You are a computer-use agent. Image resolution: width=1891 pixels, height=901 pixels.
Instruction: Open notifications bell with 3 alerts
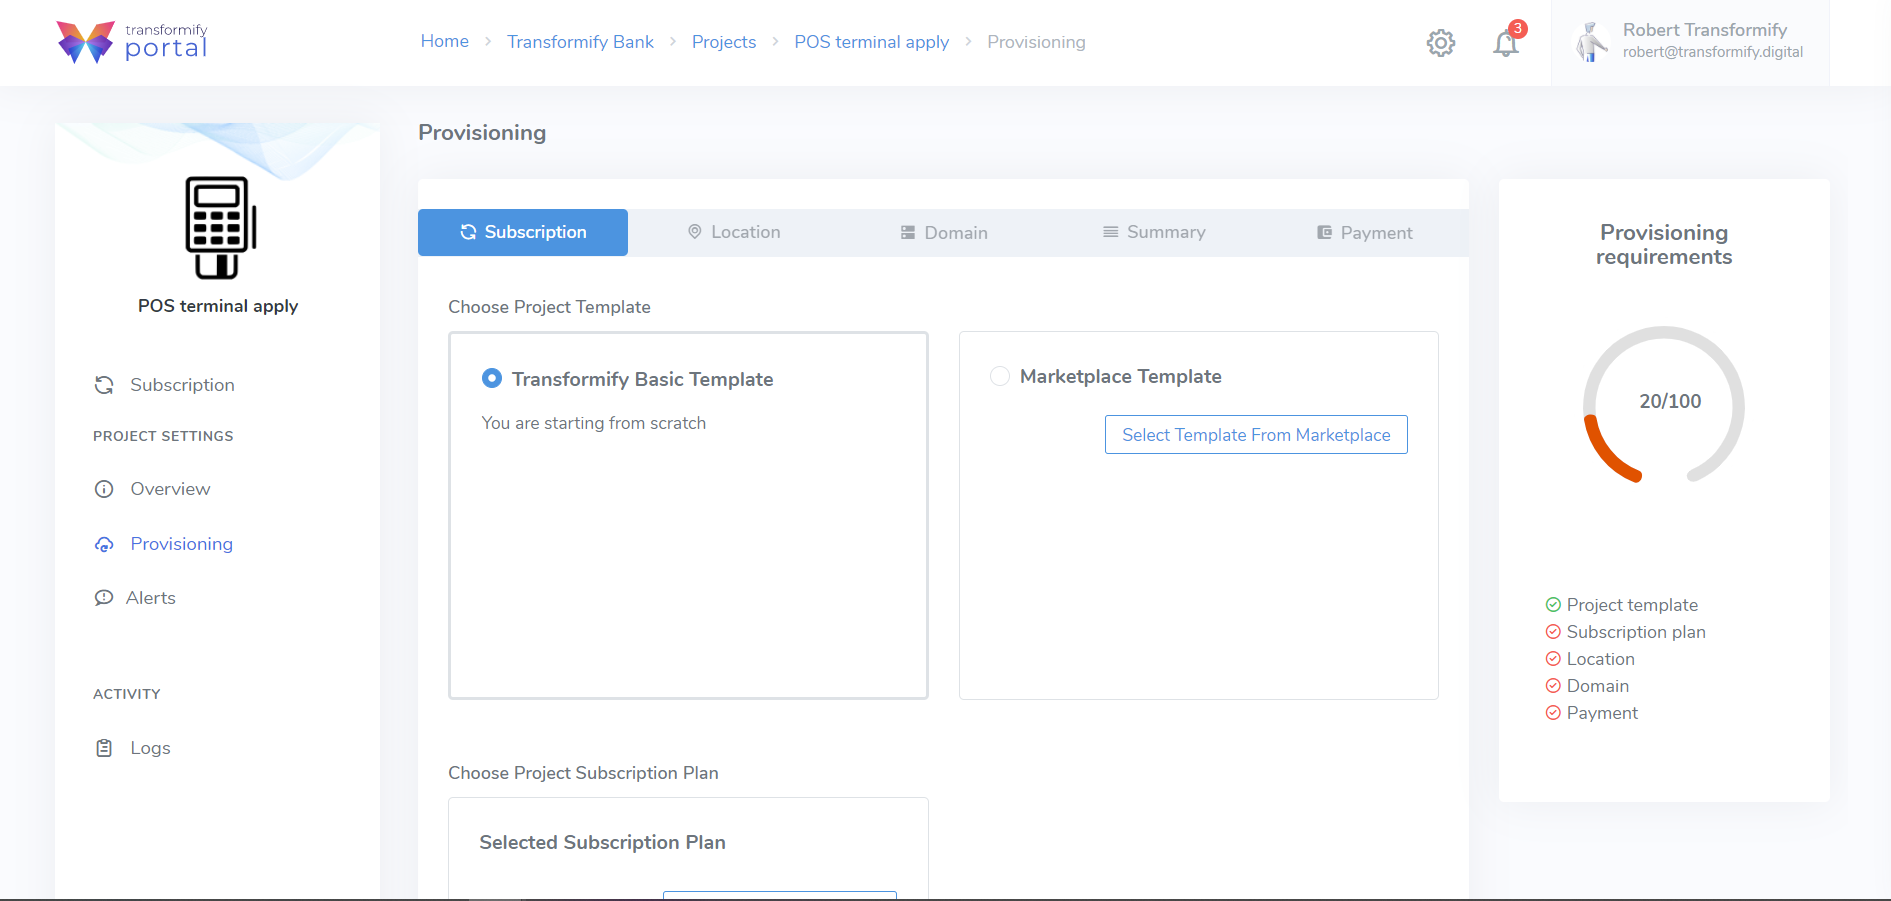(x=1506, y=43)
